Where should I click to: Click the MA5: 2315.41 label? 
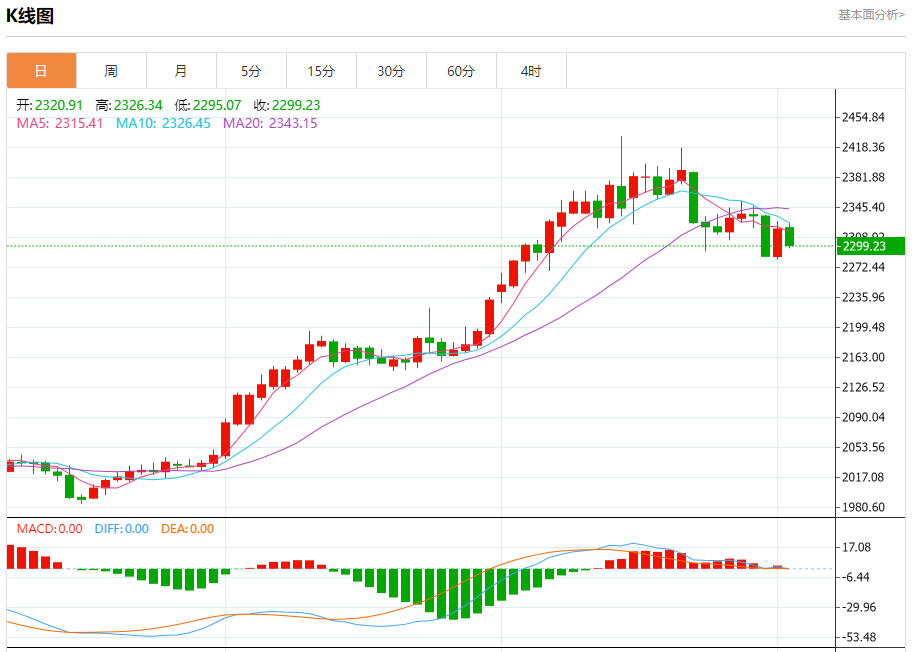[60, 123]
